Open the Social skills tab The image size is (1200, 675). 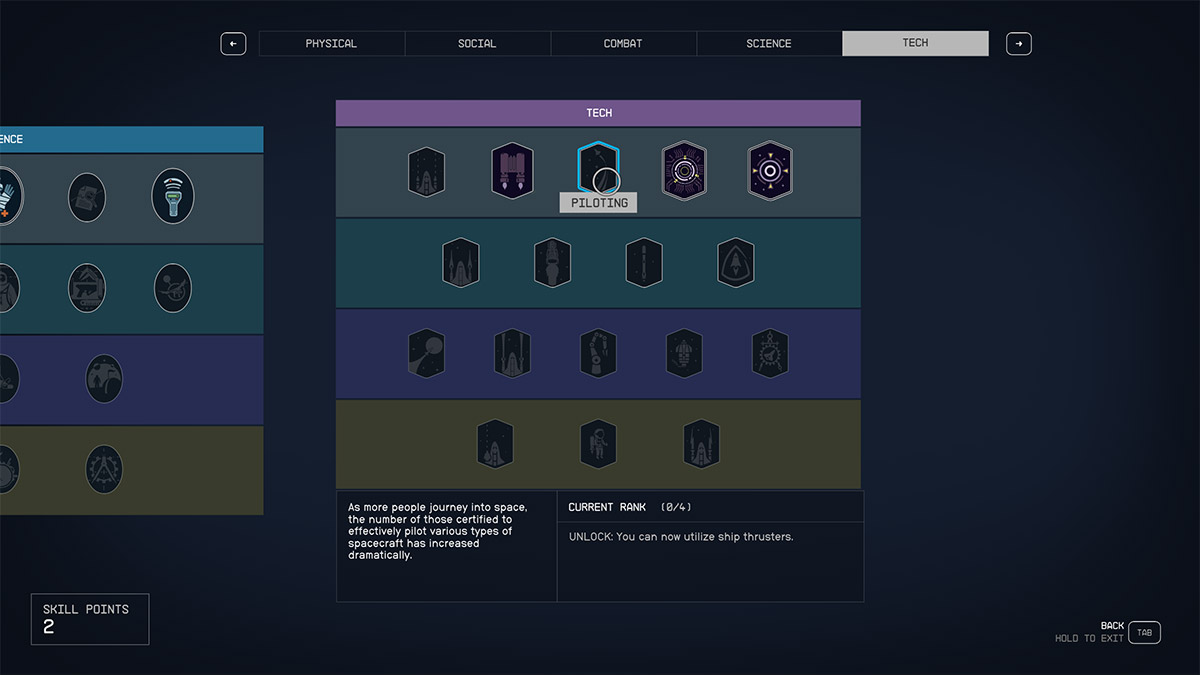(478, 44)
